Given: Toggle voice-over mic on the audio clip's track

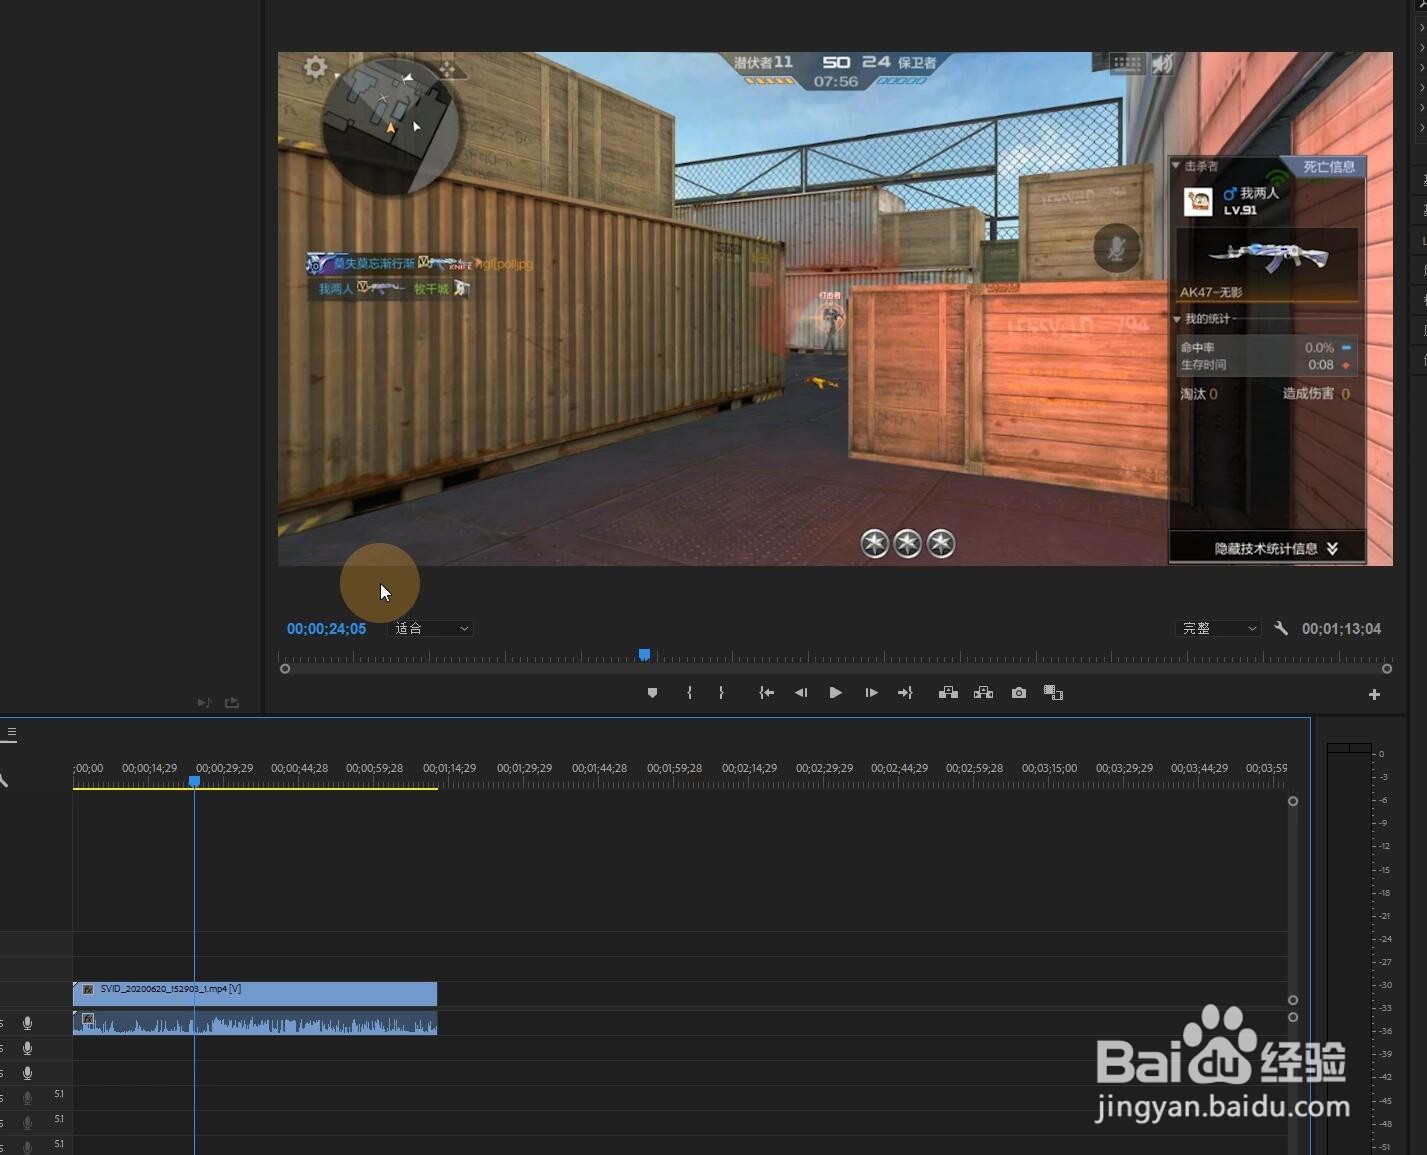Looking at the screenshot, I should 27,1023.
